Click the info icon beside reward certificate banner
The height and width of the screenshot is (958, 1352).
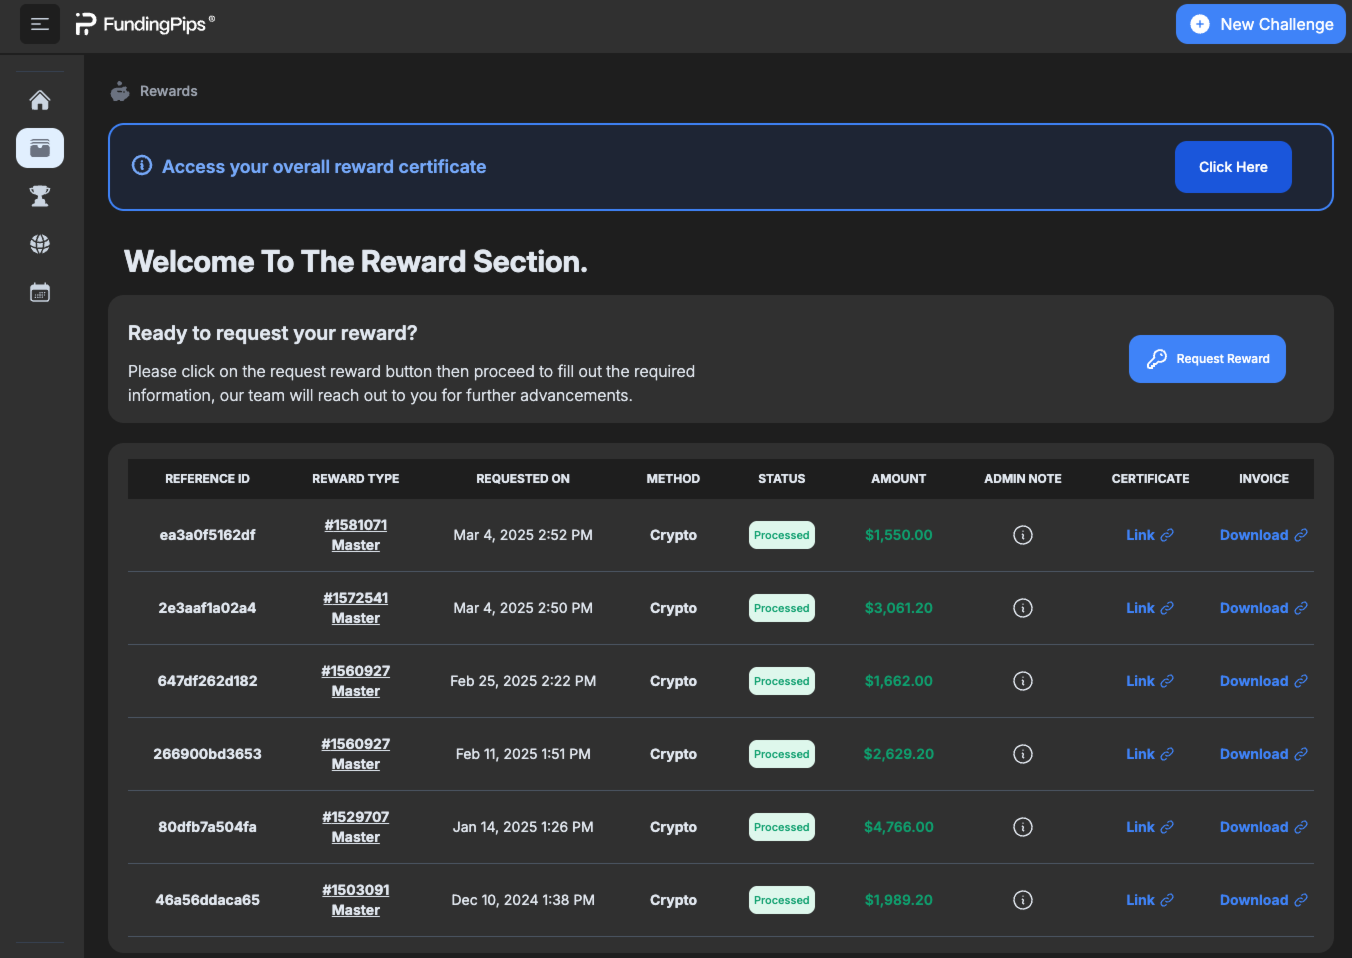pos(142,165)
